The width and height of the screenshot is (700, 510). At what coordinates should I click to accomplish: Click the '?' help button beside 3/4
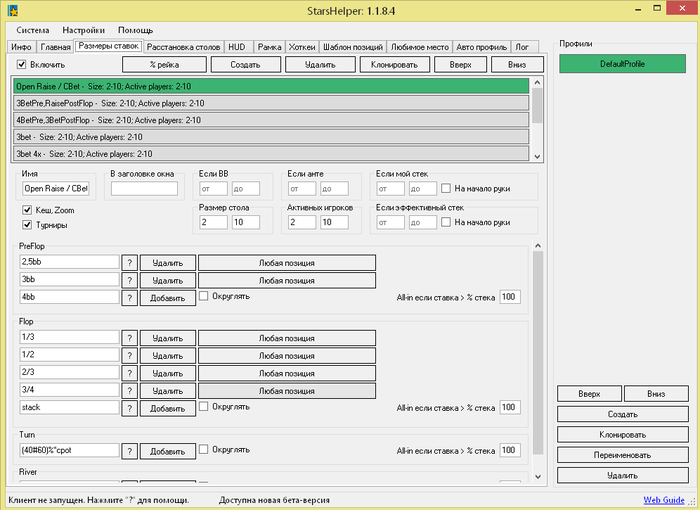(129, 390)
